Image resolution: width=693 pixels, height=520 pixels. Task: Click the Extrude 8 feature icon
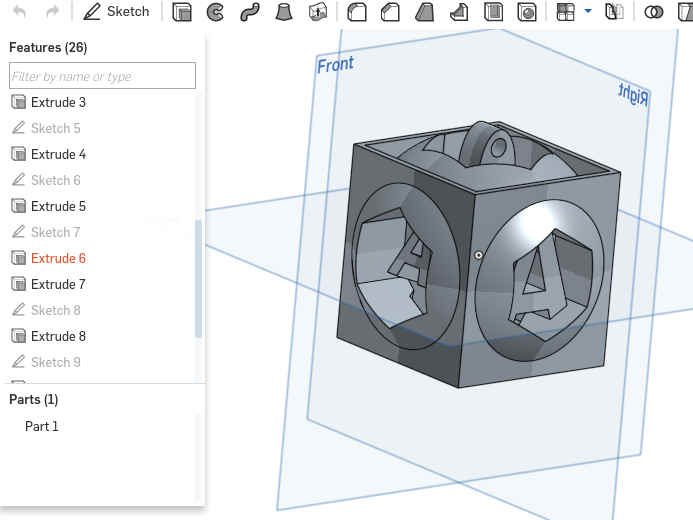pos(18,336)
